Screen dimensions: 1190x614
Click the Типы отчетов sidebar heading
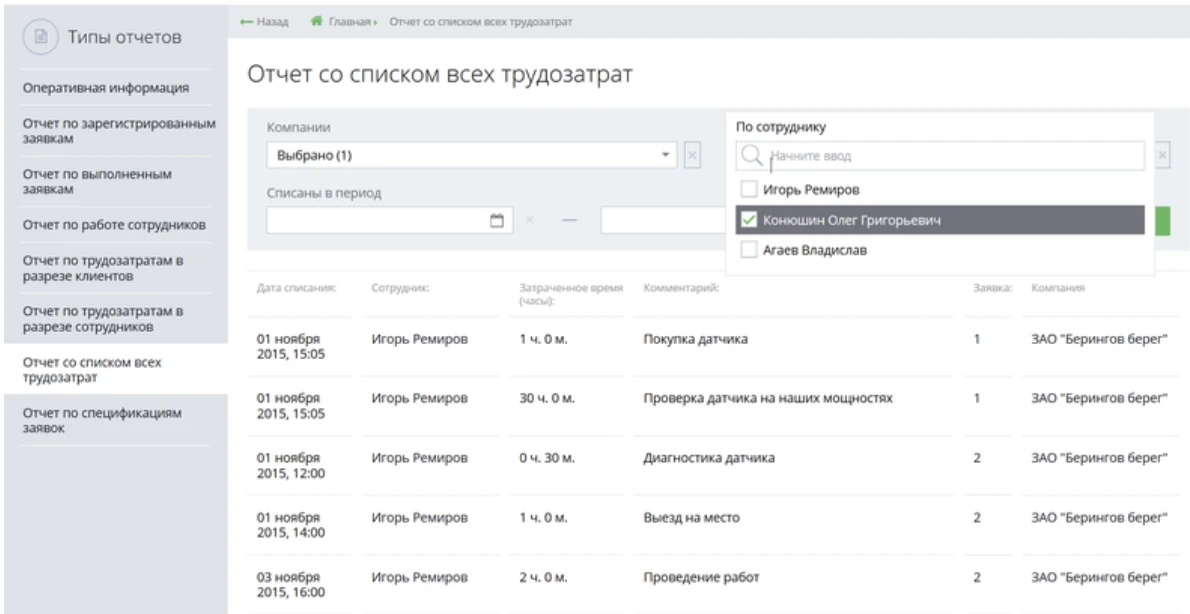tap(125, 37)
